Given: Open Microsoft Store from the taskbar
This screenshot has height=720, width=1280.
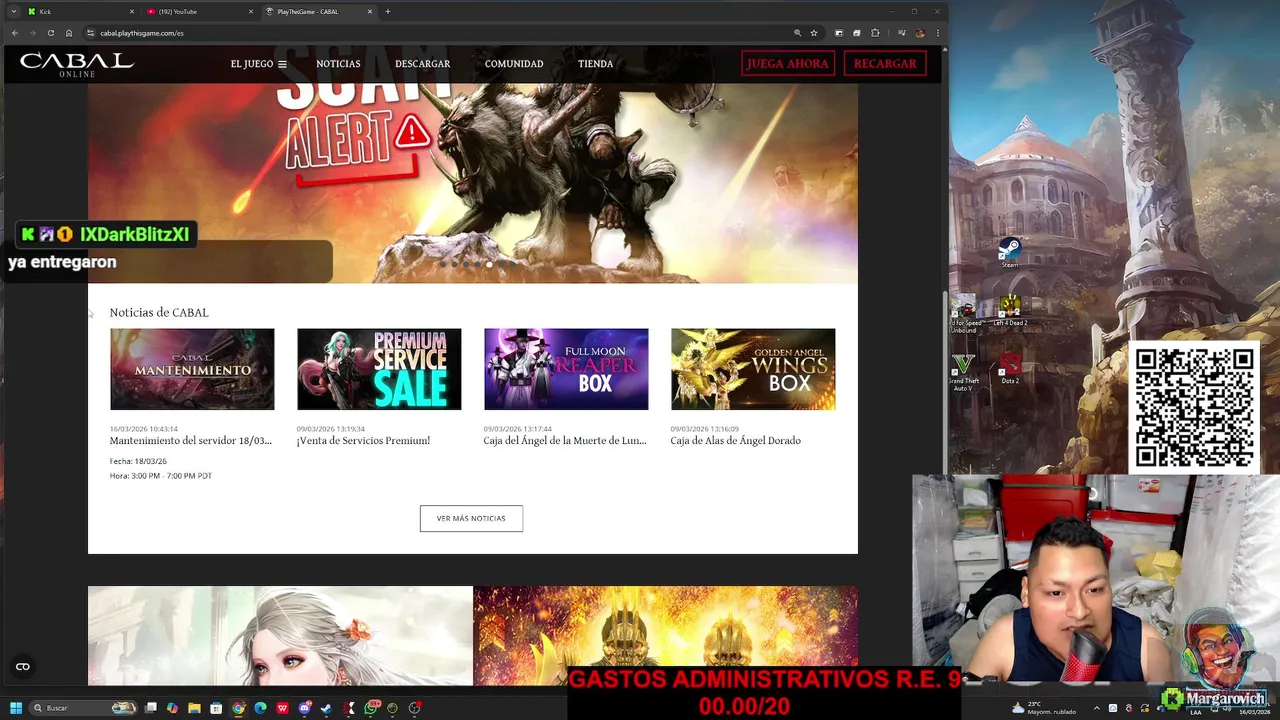Looking at the screenshot, I should 216,708.
